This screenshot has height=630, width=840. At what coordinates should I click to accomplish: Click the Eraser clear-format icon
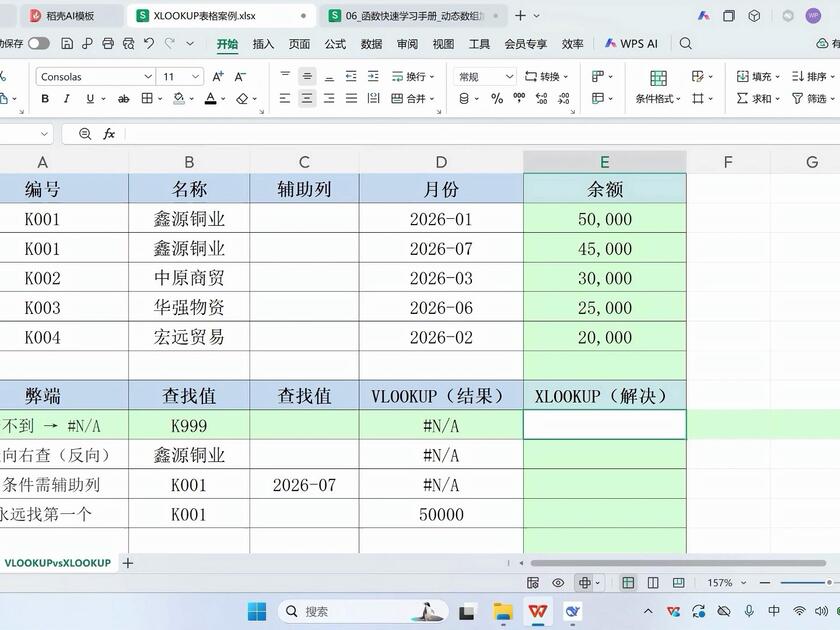(x=243, y=99)
